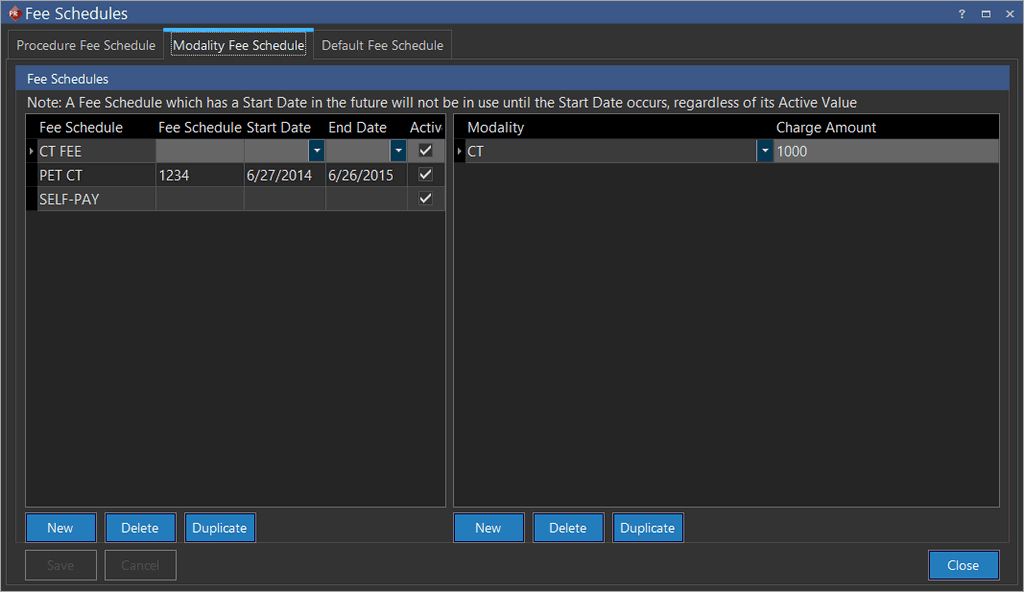Sort by the Charge Amount column header
The width and height of the screenshot is (1024, 592).
826,127
